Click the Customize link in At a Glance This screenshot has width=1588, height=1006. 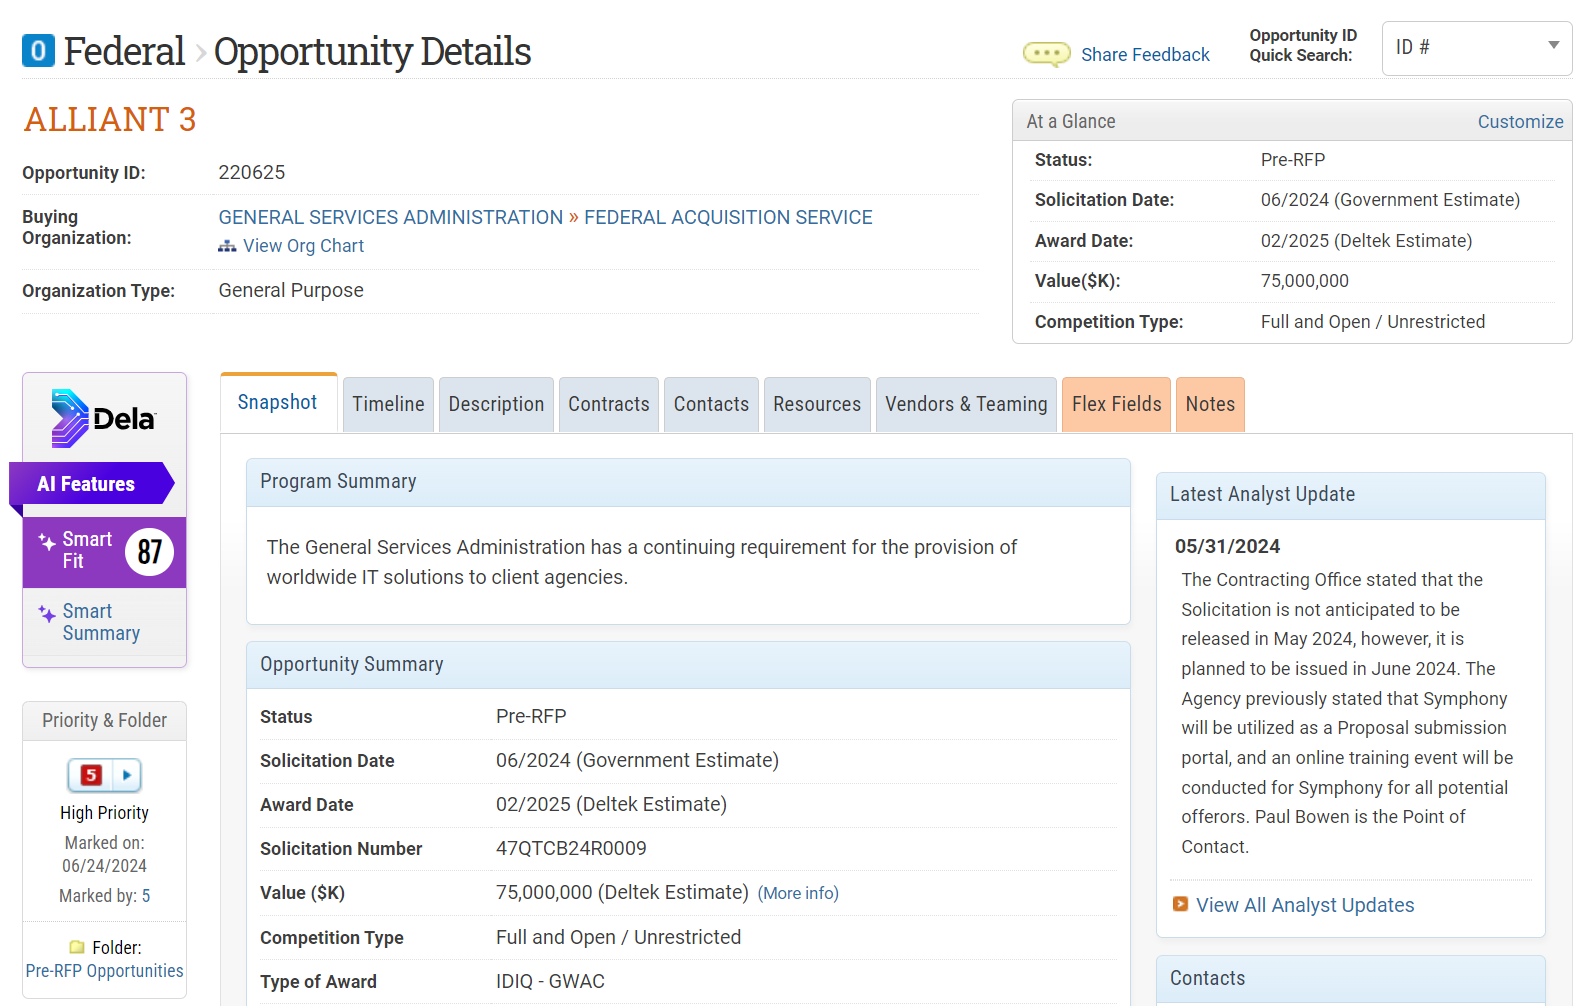pyautogui.click(x=1520, y=121)
